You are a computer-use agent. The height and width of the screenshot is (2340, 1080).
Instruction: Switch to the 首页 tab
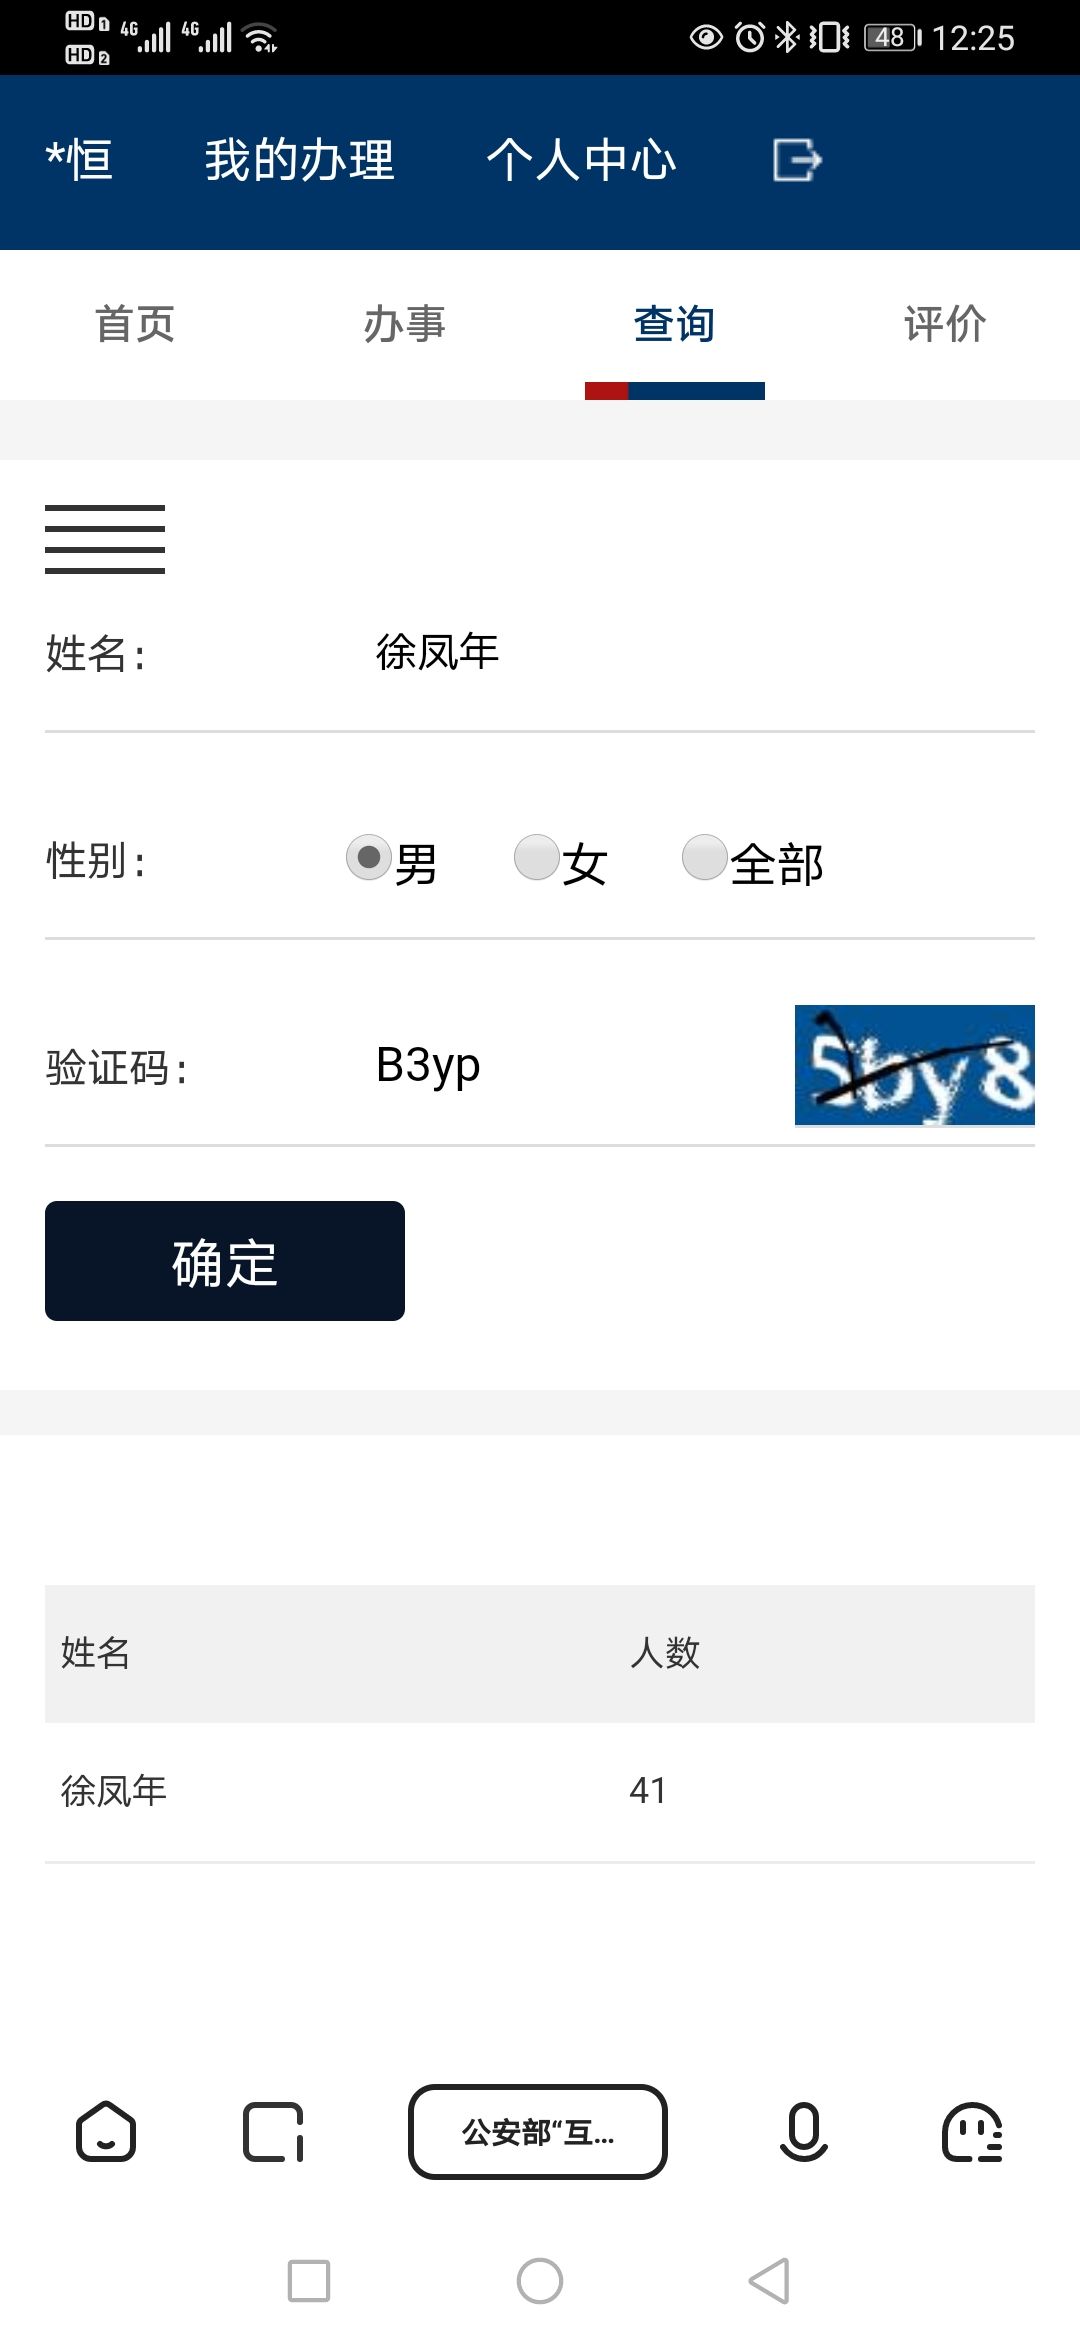[135, 324]
